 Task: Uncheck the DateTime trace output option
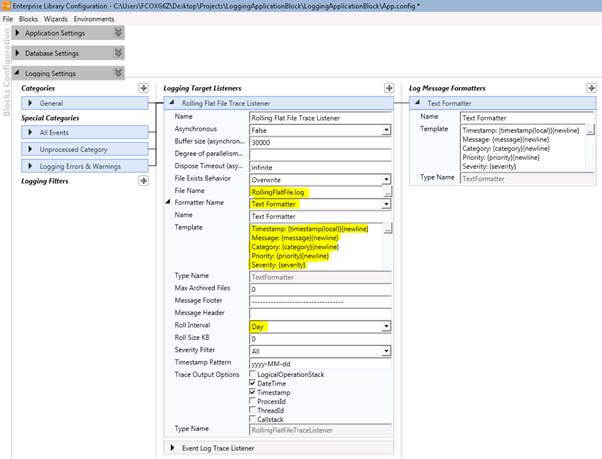252,383
